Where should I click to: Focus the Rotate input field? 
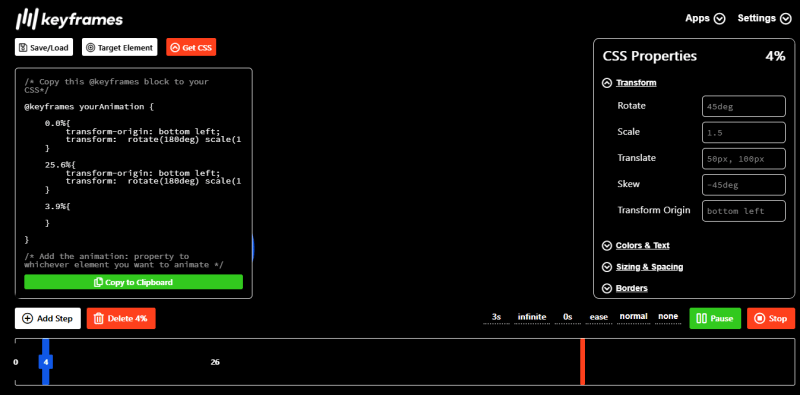[x=744, y=106]
